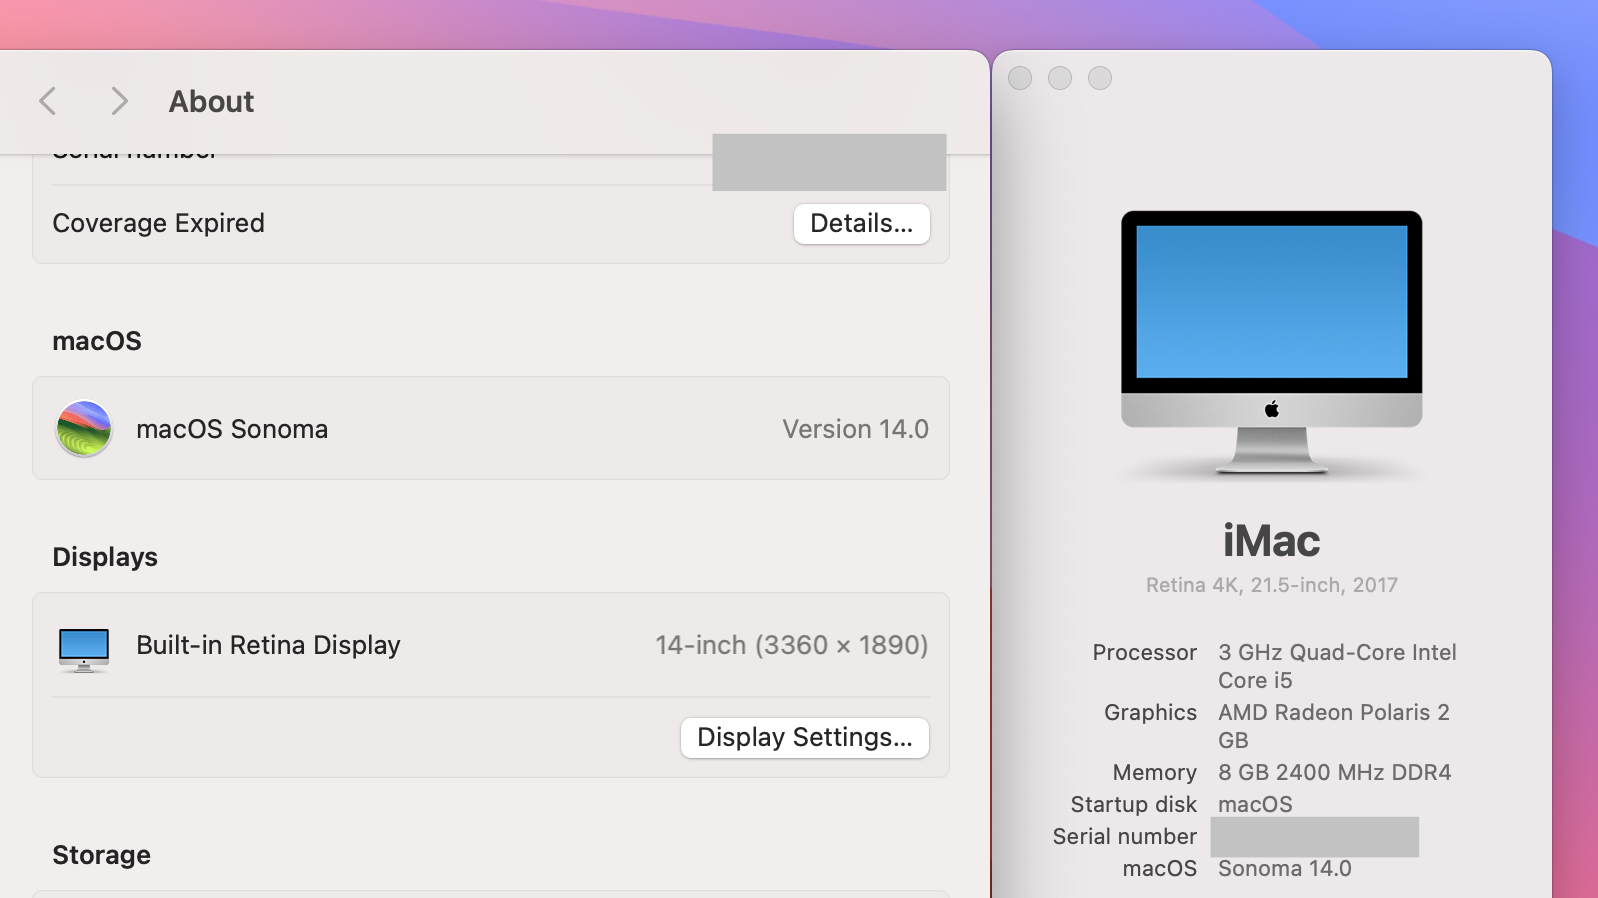
Task: Select the macOS Sonoma name text
Action: click(232, 429)
